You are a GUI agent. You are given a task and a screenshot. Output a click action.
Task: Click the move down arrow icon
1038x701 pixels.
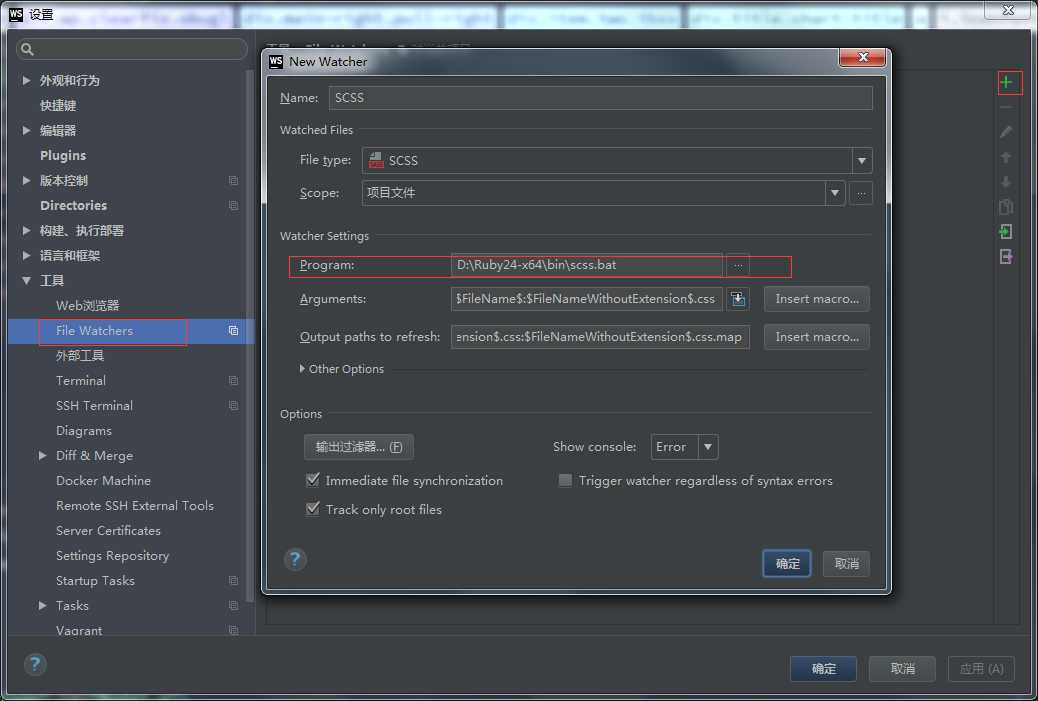pyautogui.click(x=1006, y=182)
